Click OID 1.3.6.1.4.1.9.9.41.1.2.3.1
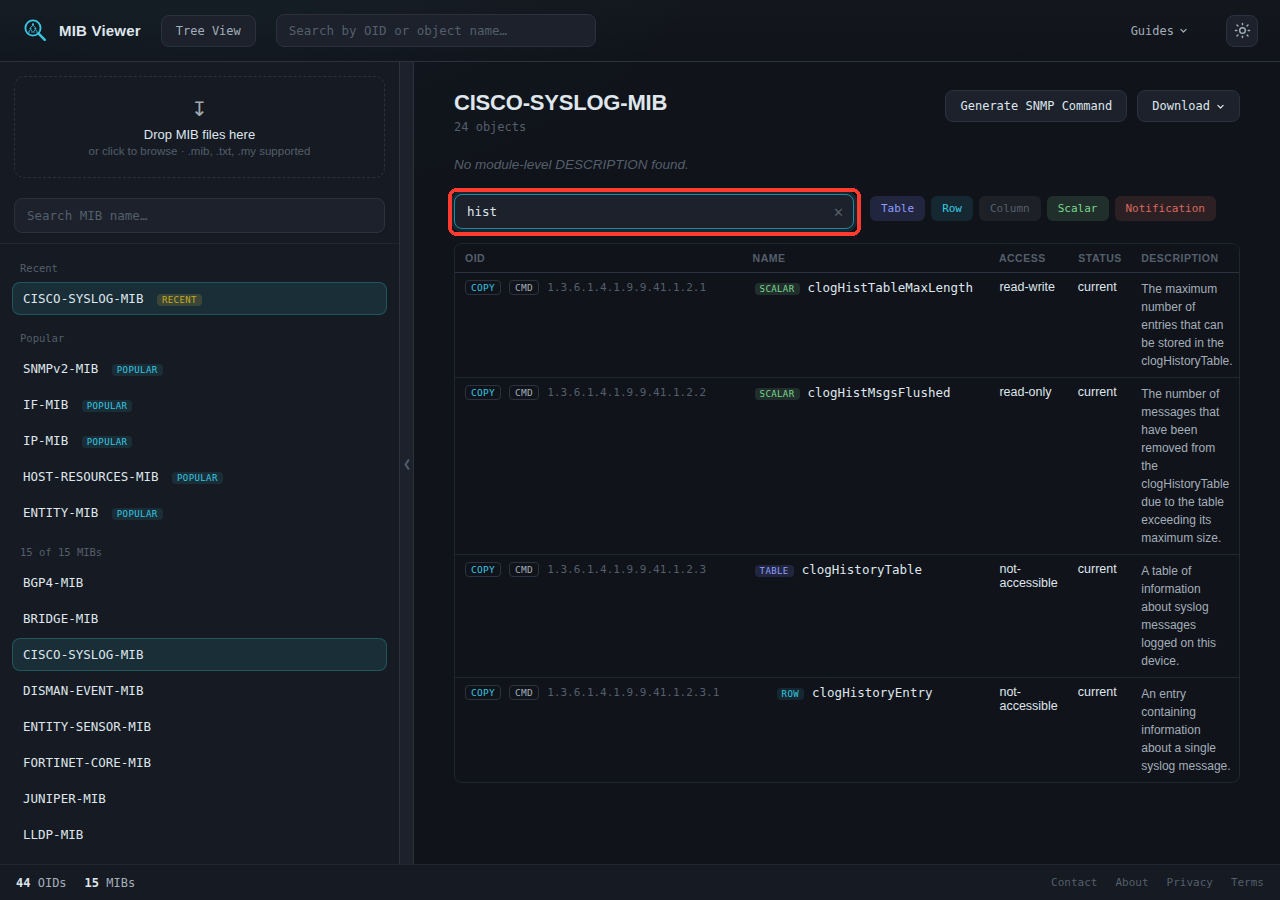The image size is (1280, 900). (x=633, y=693)
